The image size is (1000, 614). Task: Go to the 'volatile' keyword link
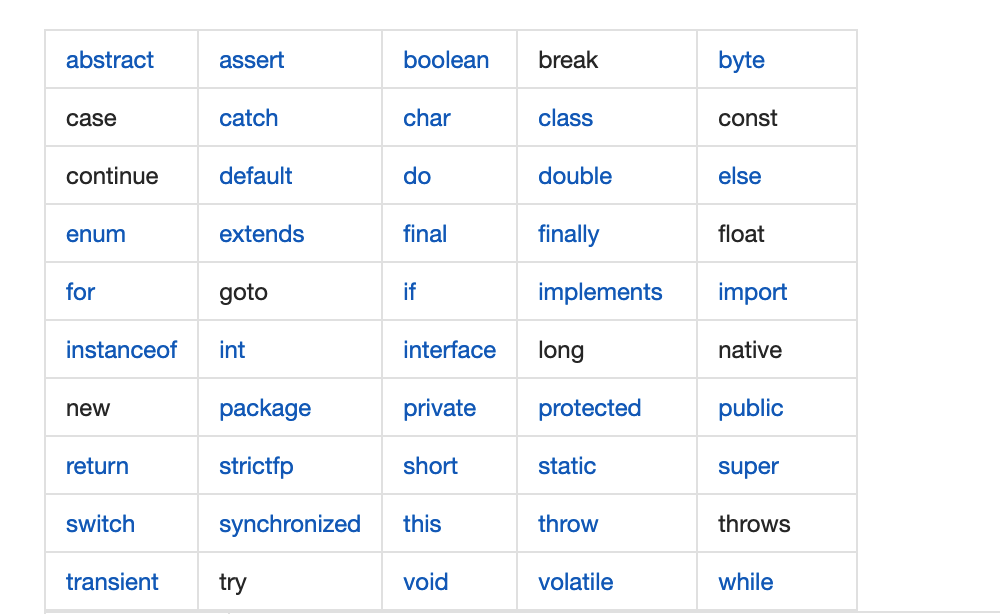tap(576, 582)
